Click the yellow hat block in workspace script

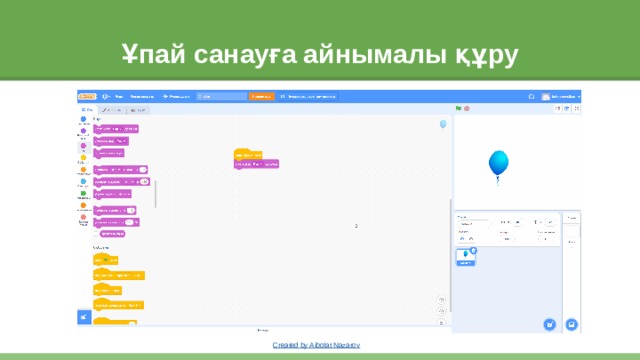point(248,155)
